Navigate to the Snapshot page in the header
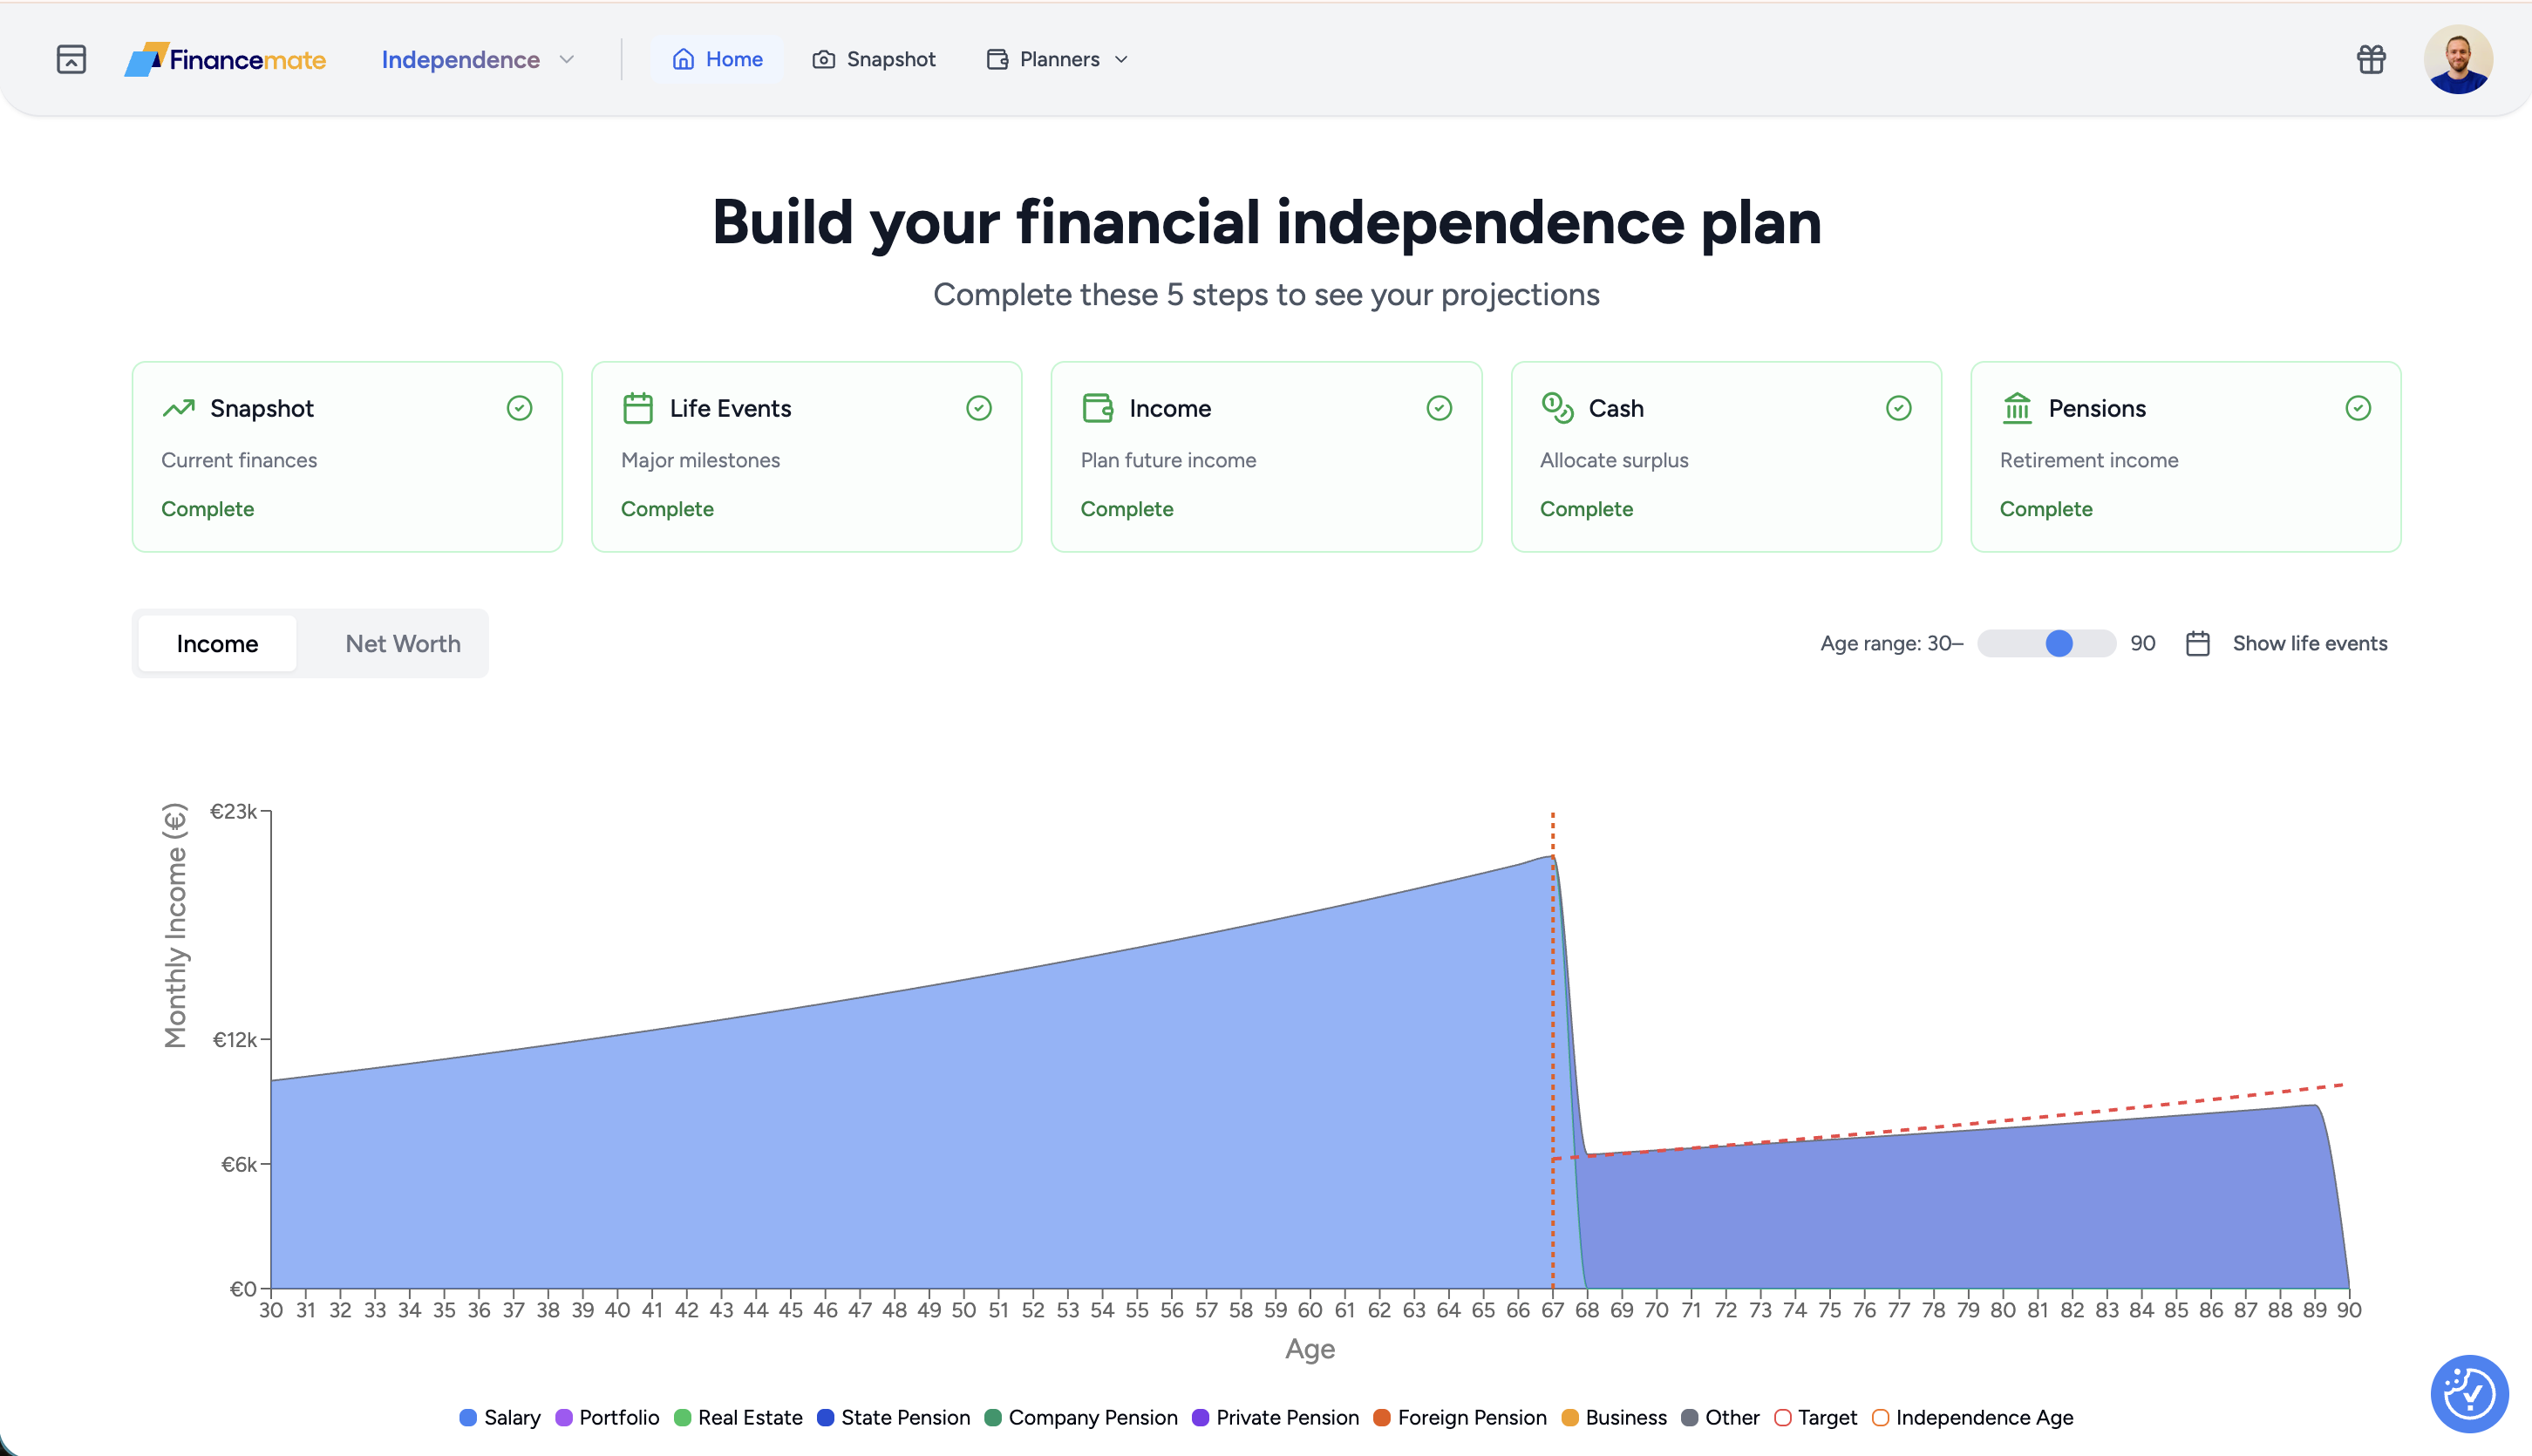2532x1456 pixels. pyautogui.click(x=872, y=59)
